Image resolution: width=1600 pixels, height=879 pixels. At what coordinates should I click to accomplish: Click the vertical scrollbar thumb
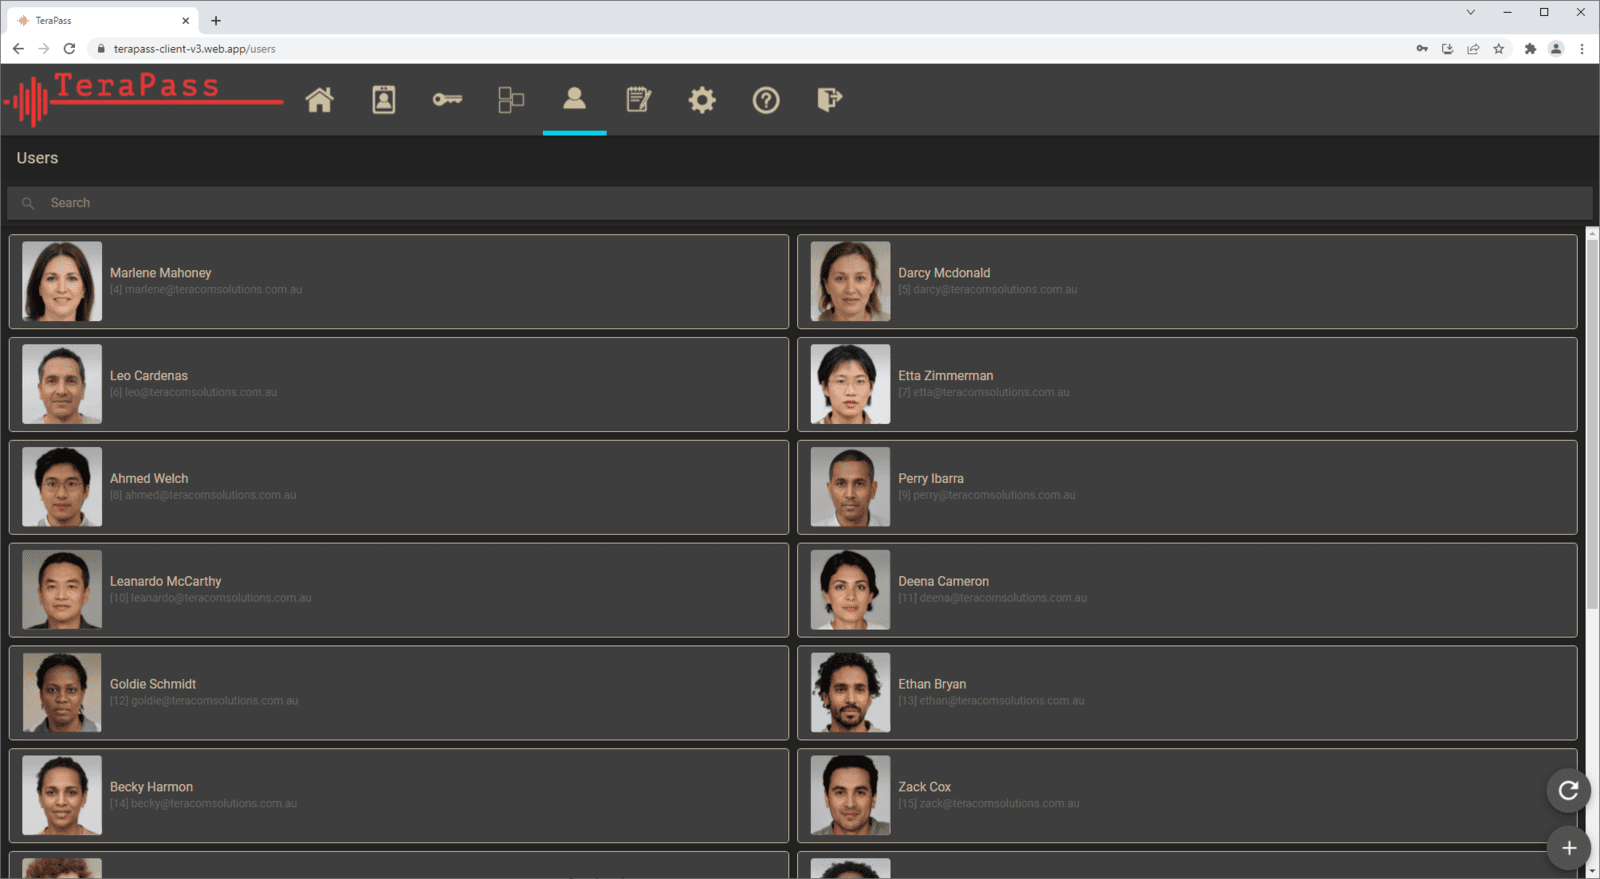click(1592, 423)
